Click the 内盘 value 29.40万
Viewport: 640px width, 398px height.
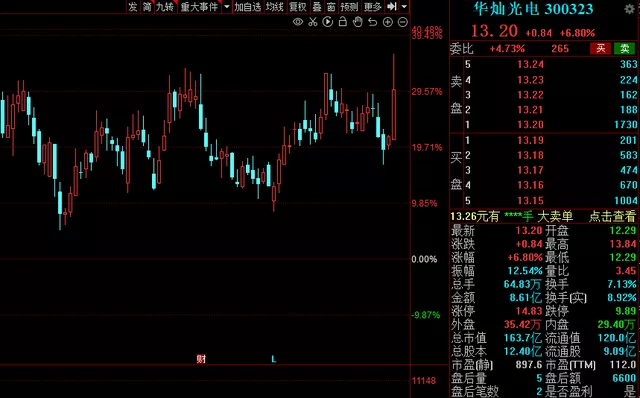point(617,325)
